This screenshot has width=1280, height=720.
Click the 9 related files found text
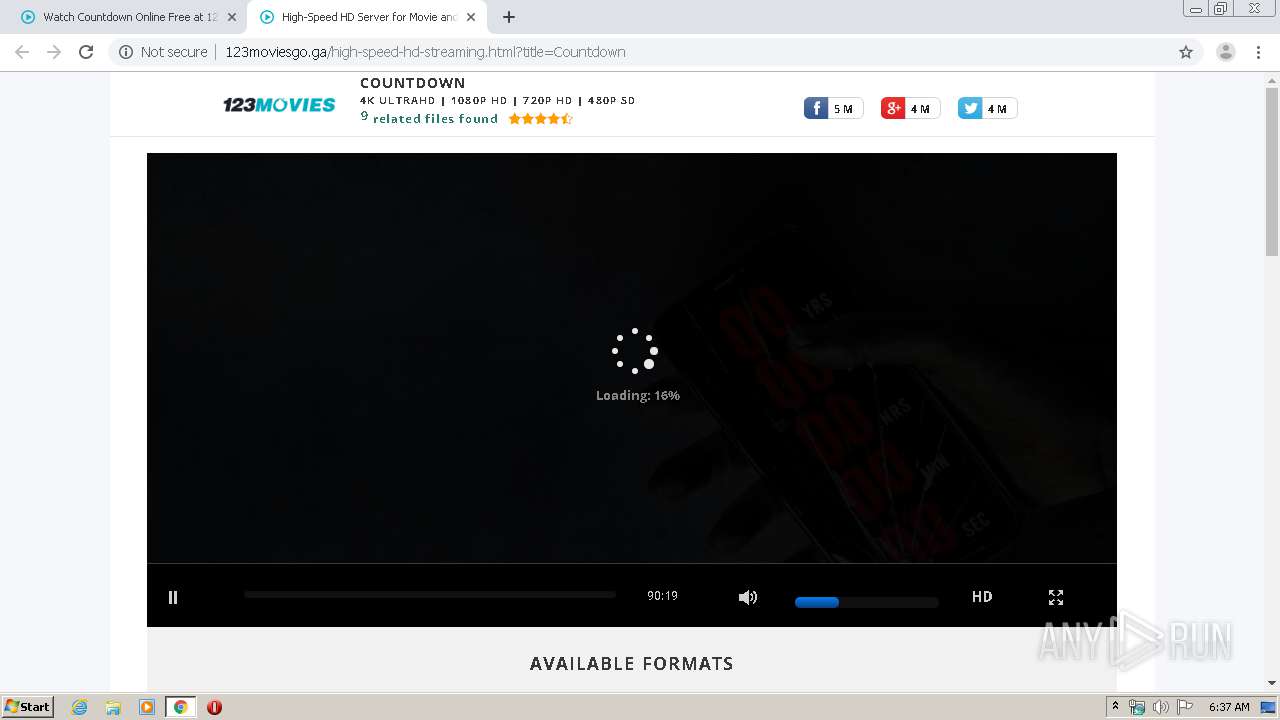point(429,118)
